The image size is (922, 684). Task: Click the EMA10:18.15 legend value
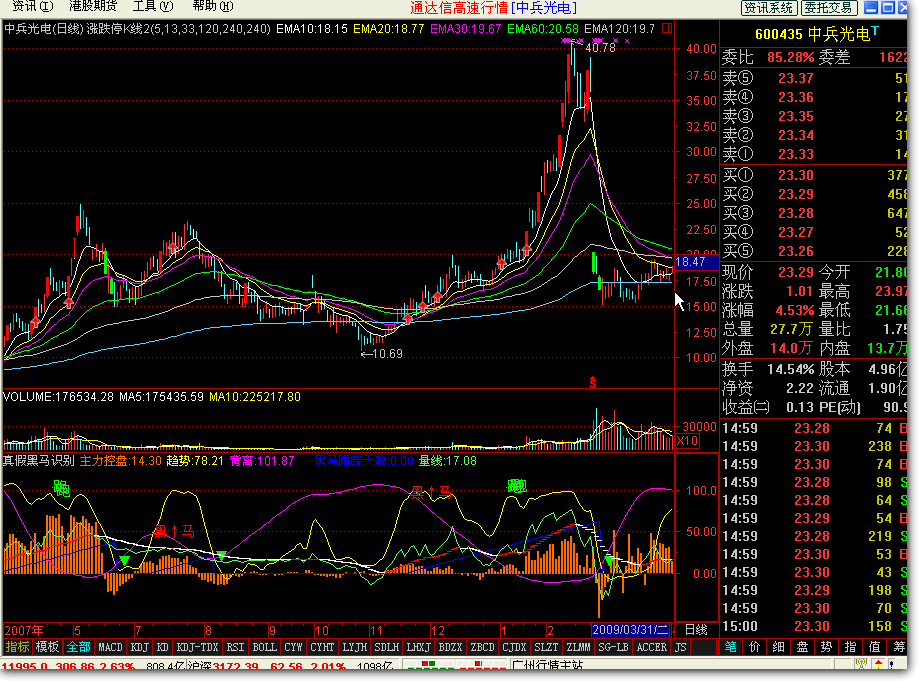(x=312, y=29)
